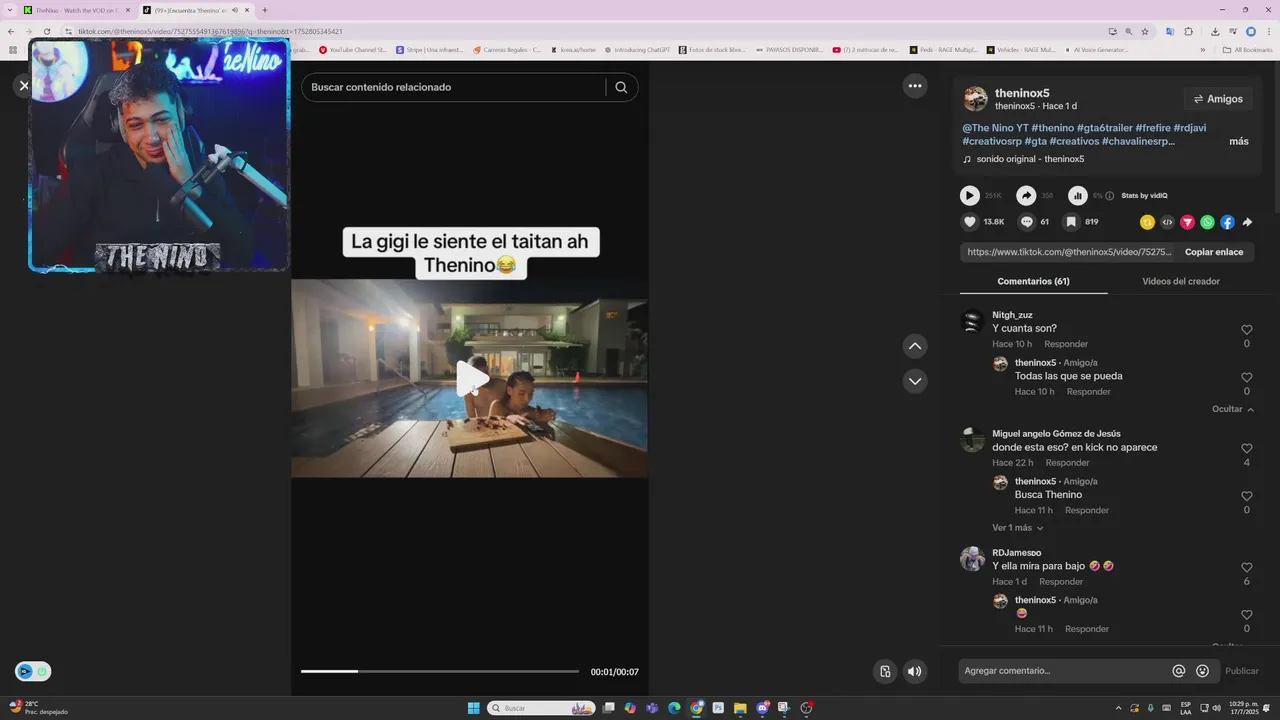Switch to TheNino Watch the VOD browser tab
1280x720 pixels.
76,10
